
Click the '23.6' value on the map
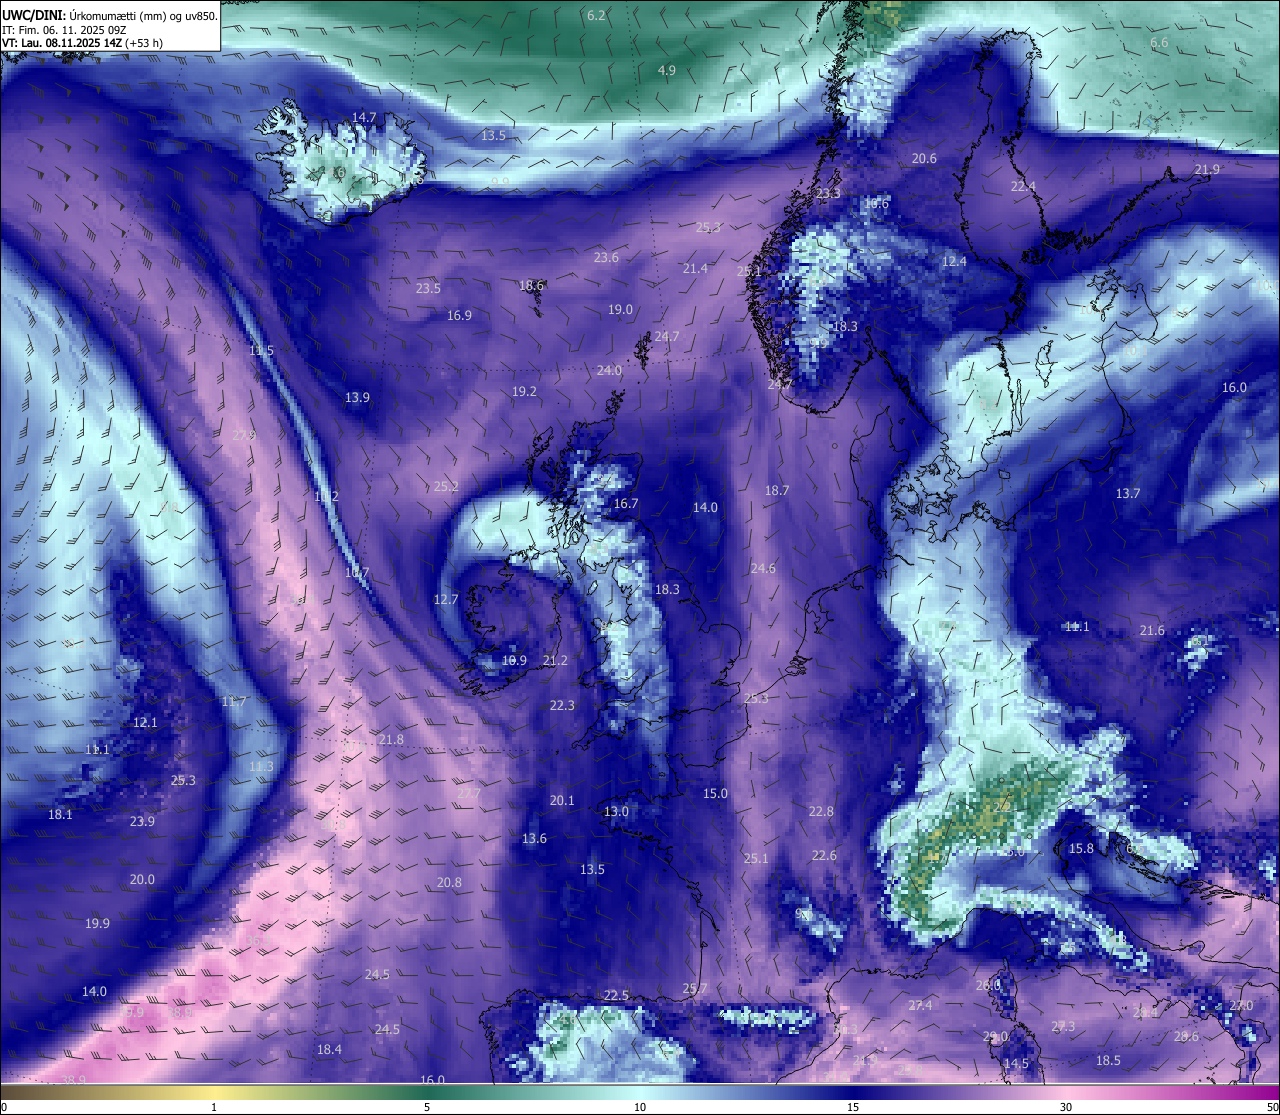click(x=606, y=257)
